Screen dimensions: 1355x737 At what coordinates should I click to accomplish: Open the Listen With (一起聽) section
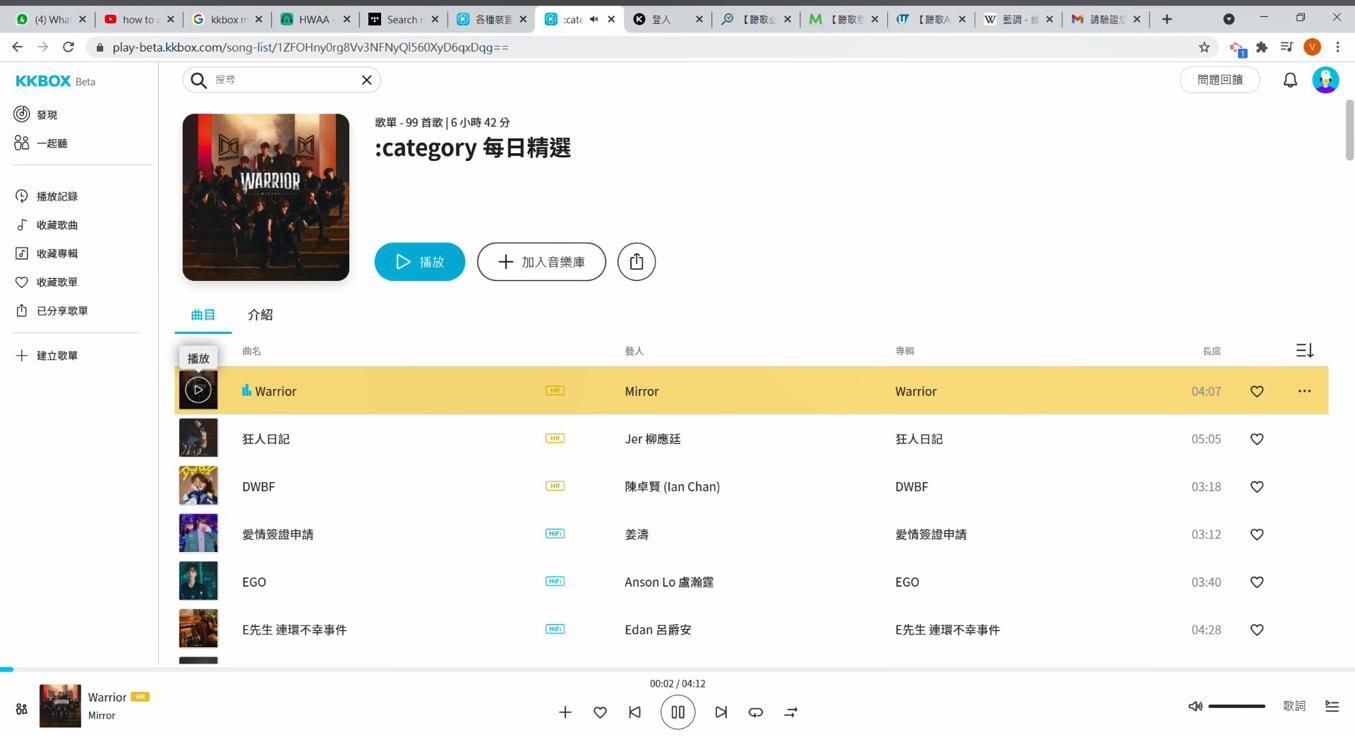point(40,143)
